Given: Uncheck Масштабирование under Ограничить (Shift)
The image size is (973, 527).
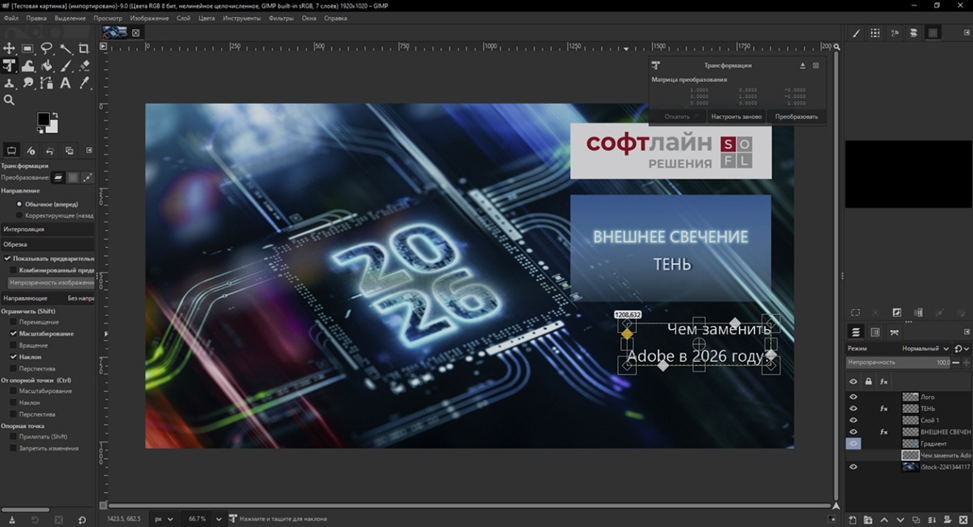Looking at the screenshot, I should [x=13, y=333].
